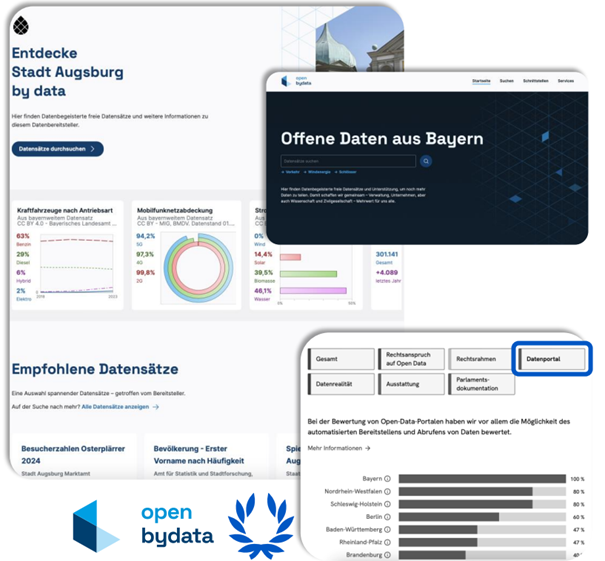Select the Datenrealität tab
This screenshot has height=561, width=605.
[x=341, y=384]
